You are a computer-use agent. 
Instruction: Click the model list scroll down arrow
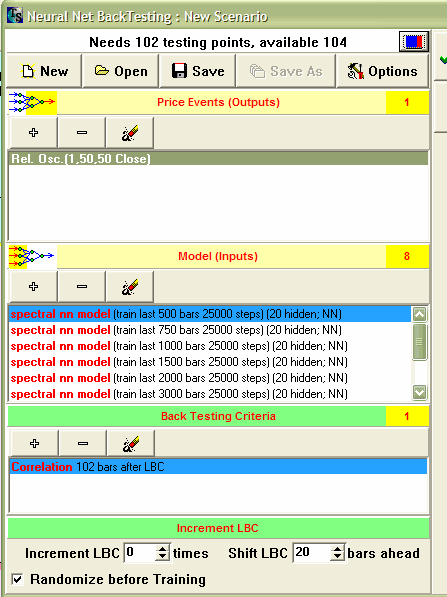[x=420, y=392]
